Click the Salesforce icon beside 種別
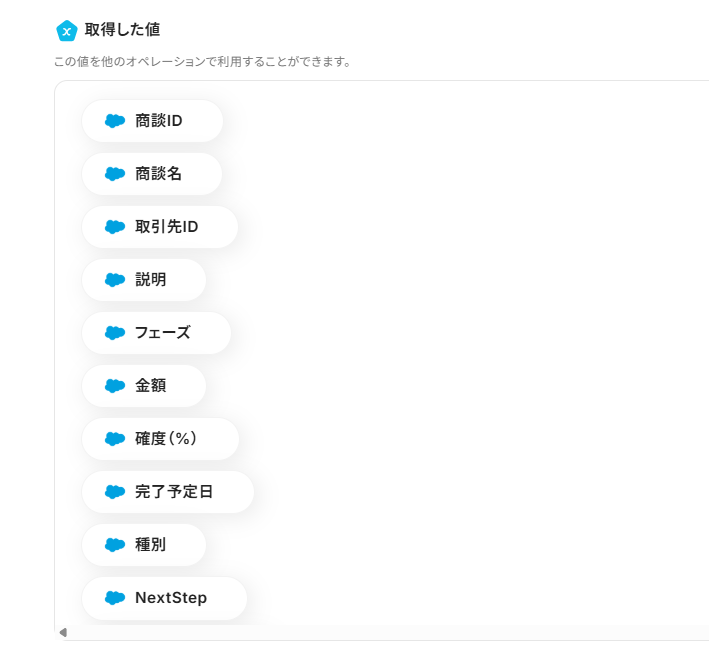 pyautogui.click(x=115, y=545)
